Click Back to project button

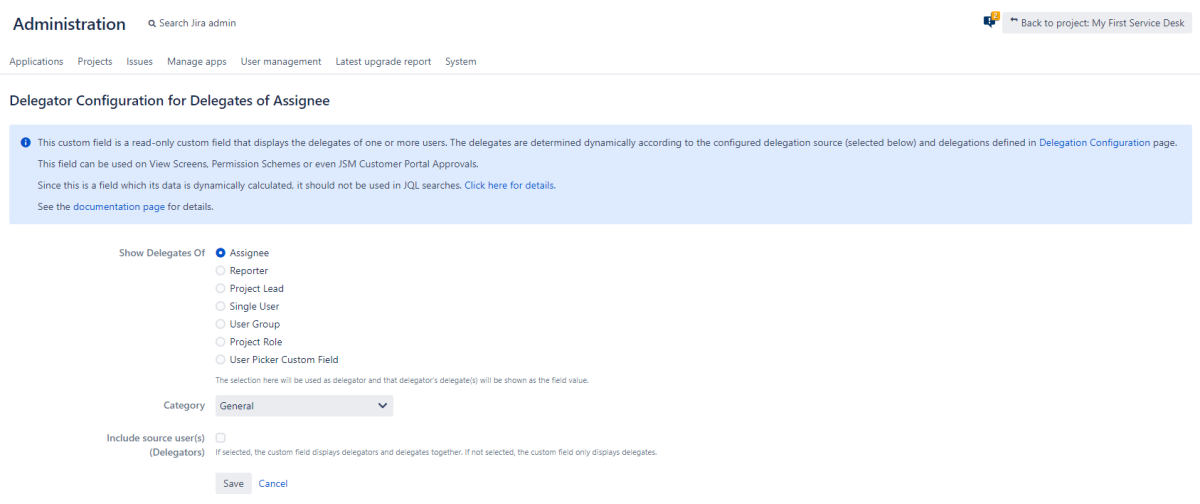(1097, 23)
